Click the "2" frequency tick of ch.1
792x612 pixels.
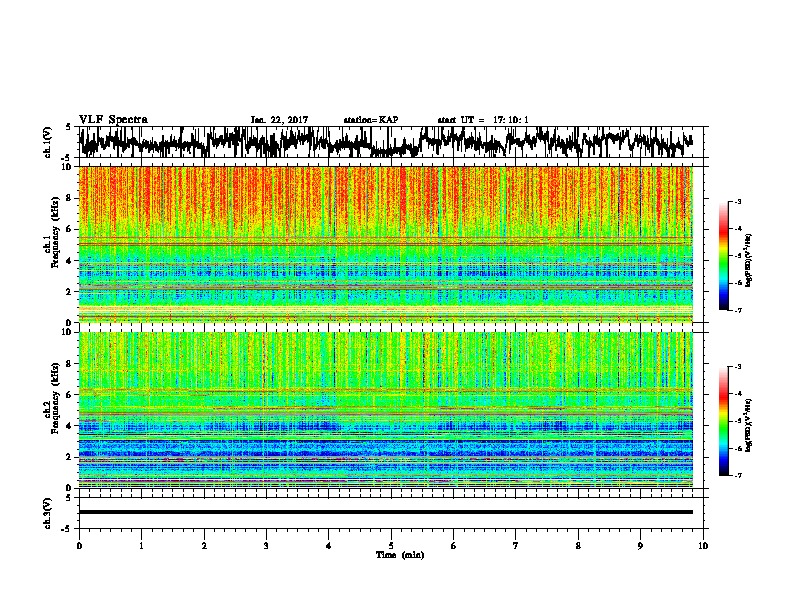click(x=69, y=291)
